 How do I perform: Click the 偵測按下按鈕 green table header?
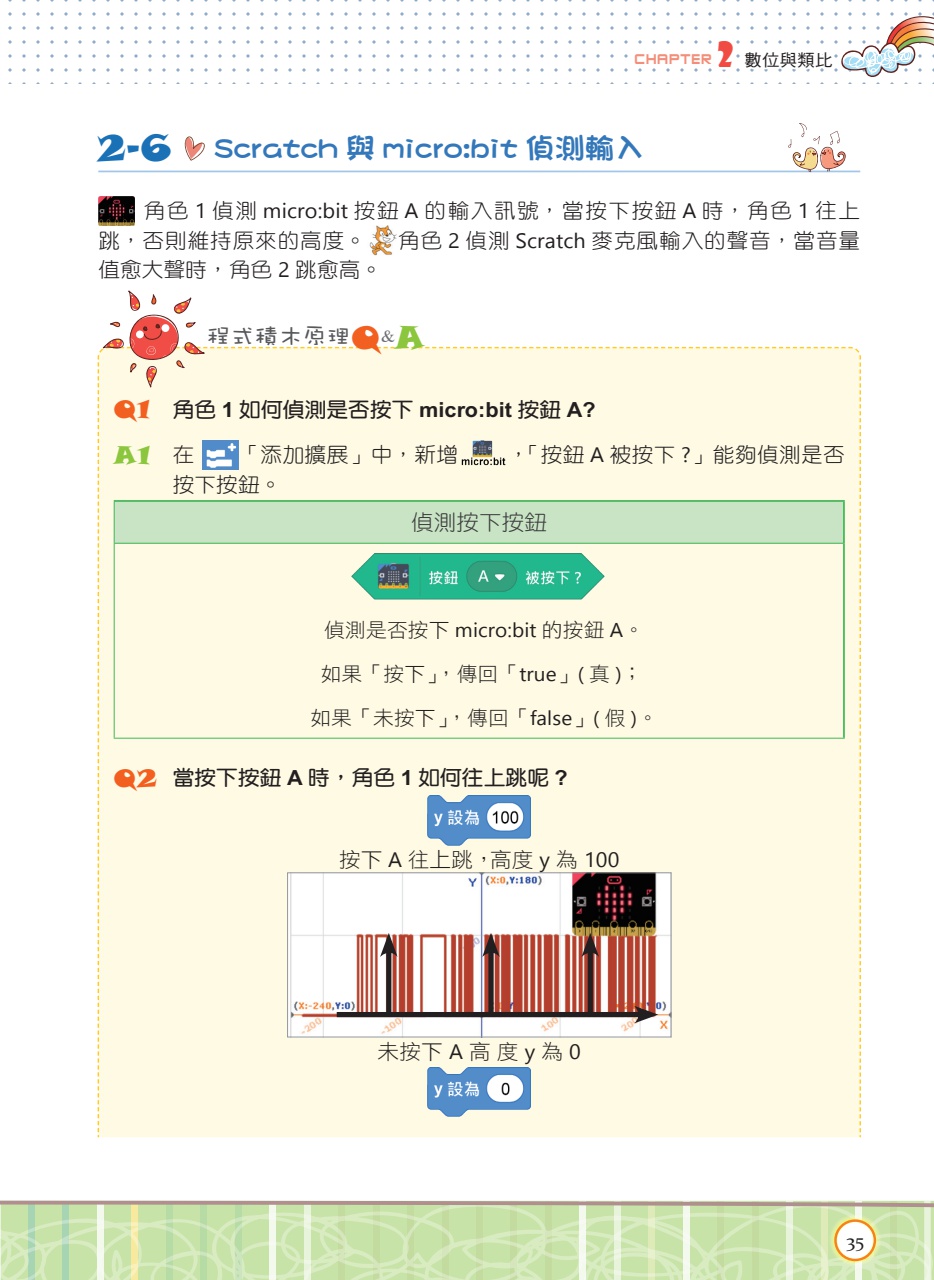click(479, 523)
